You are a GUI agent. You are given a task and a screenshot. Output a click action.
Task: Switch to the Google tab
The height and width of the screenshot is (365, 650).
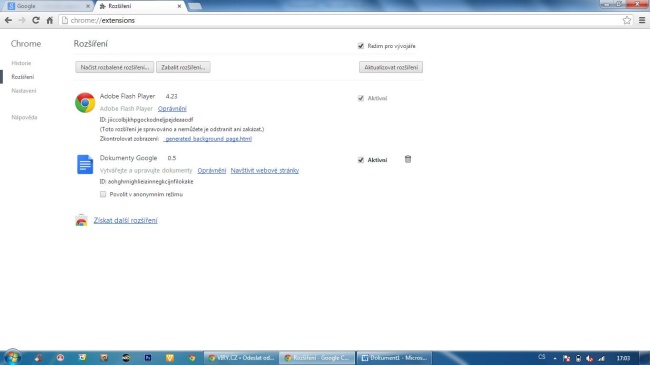pos(46,6)
